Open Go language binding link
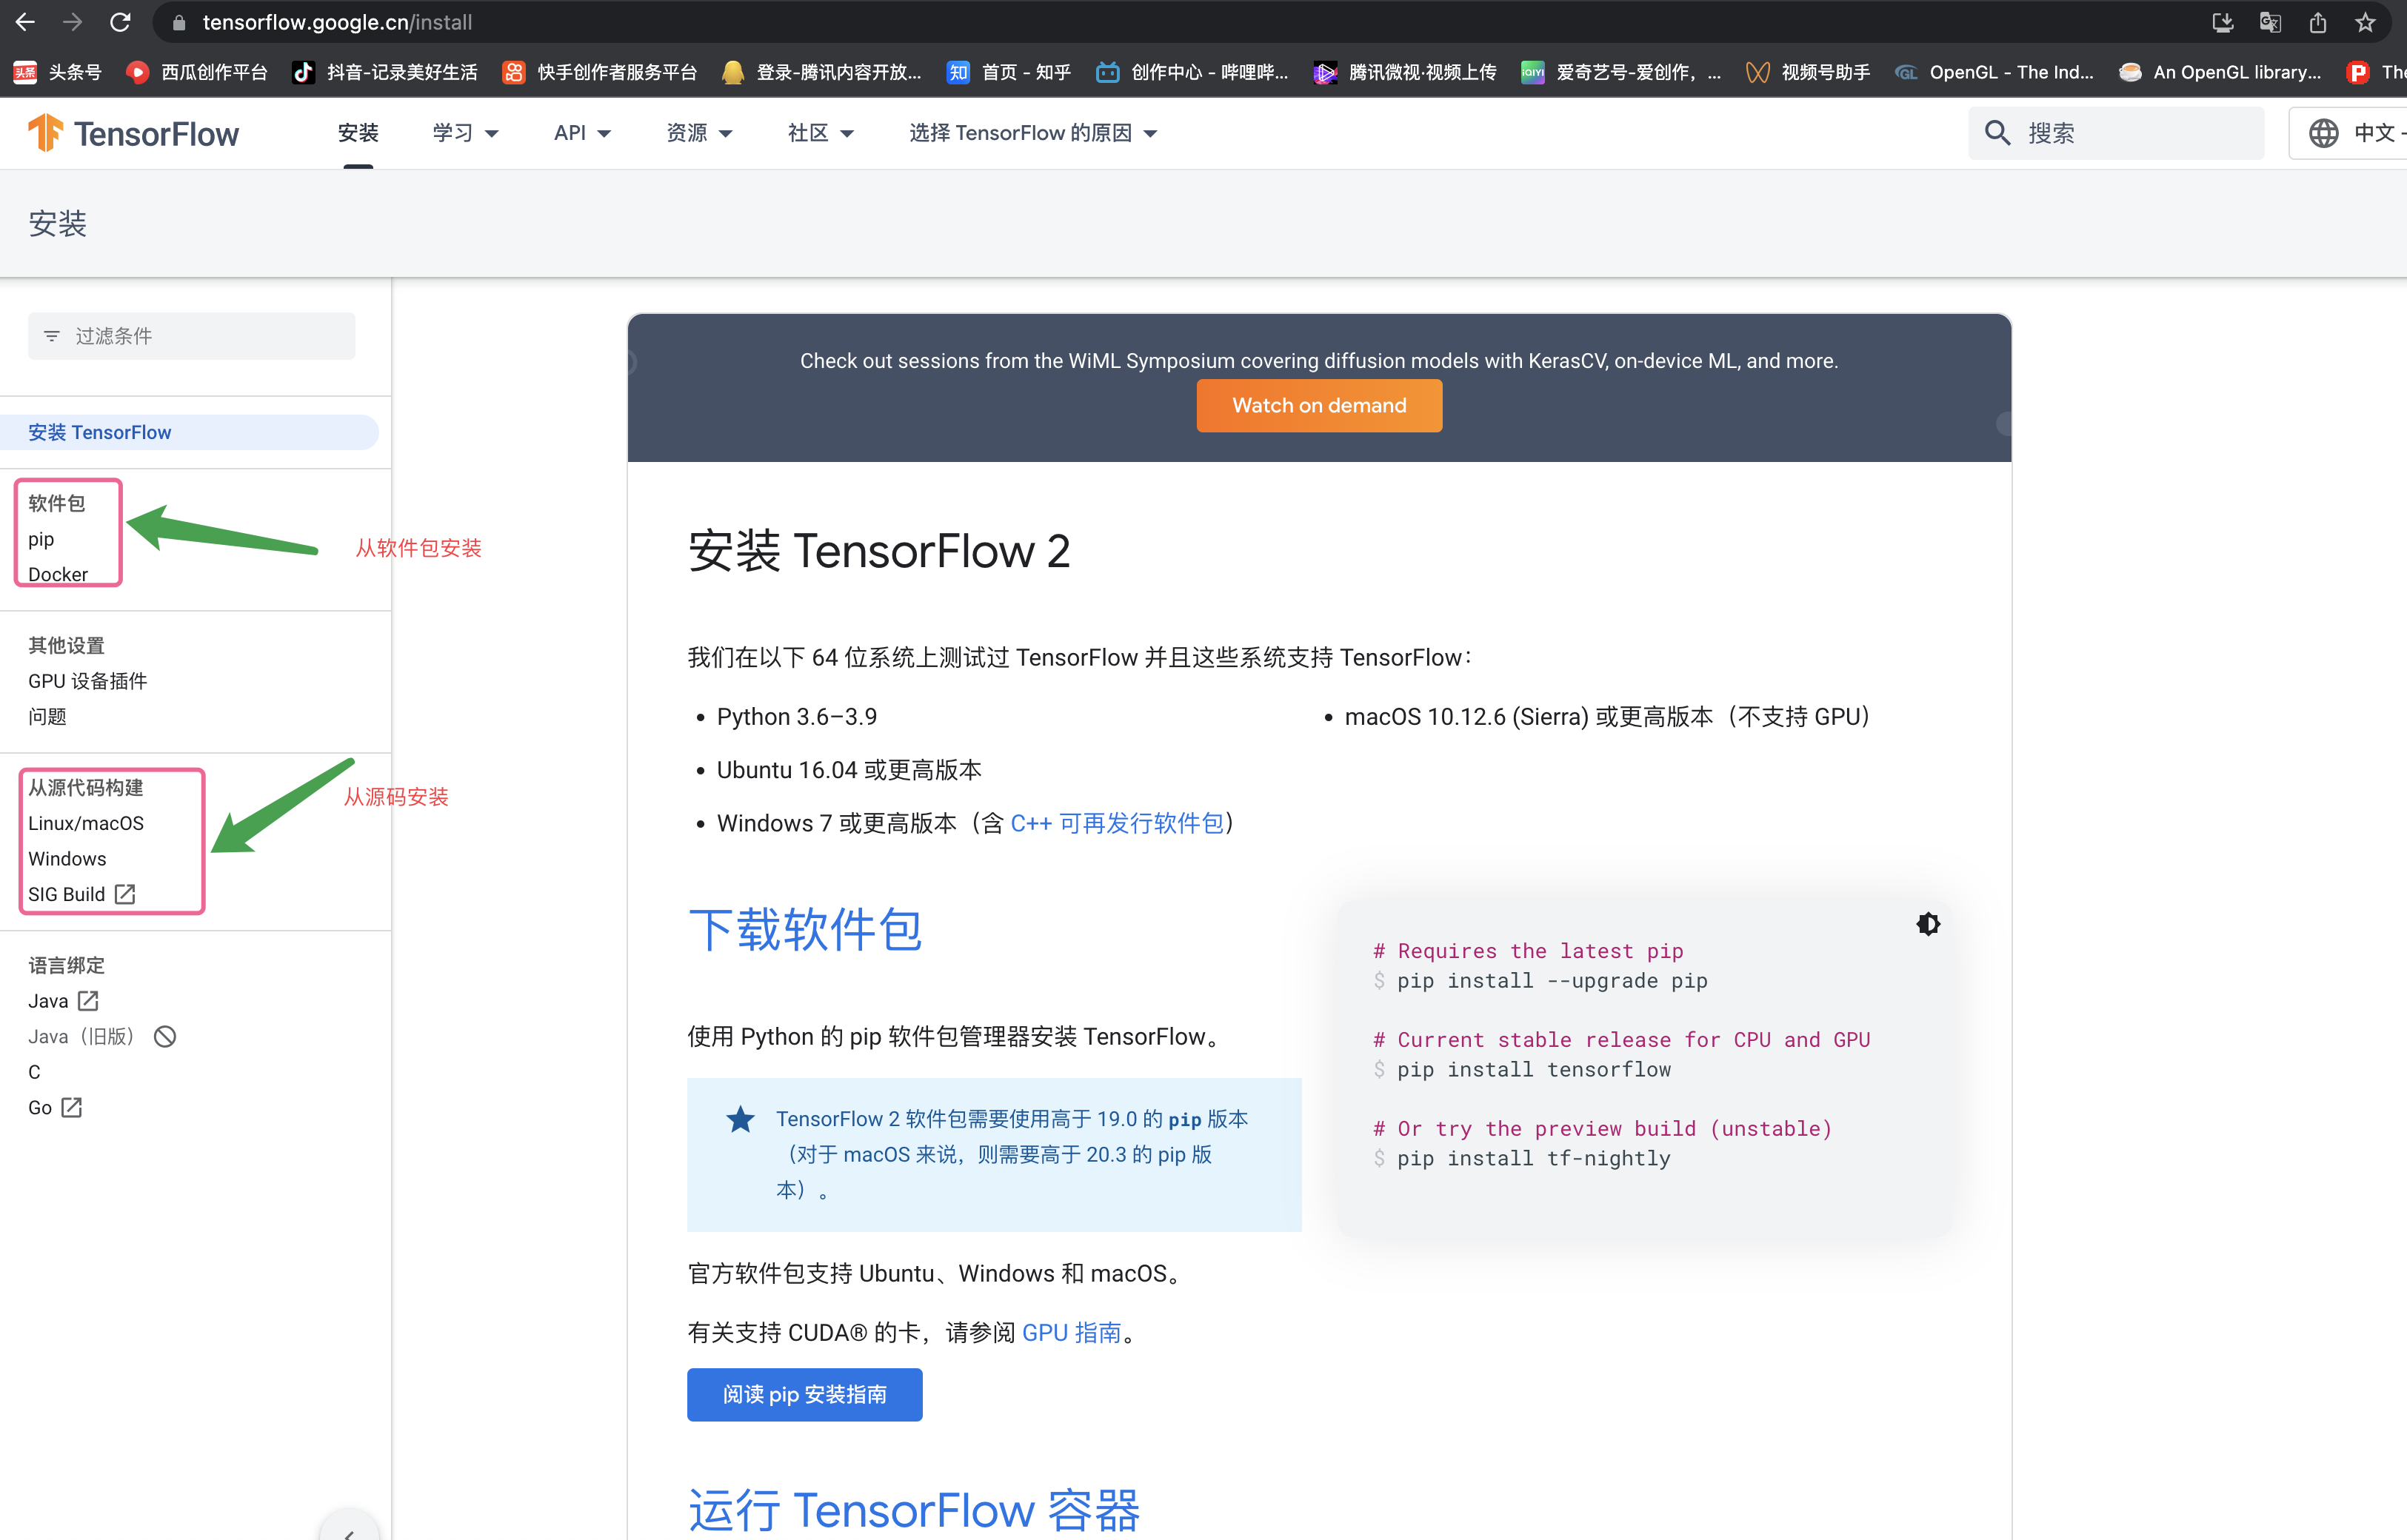Image resolution: width=2407 pixels, height=1540 pixels. click(55, 1108)
